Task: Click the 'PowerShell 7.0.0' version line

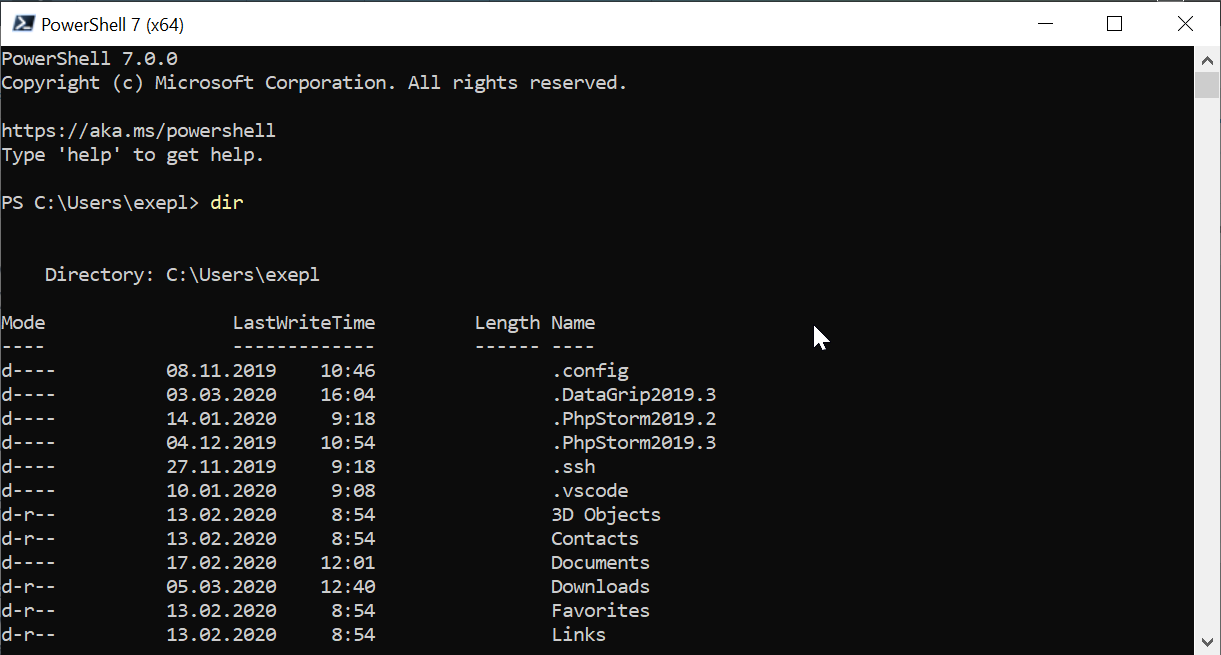Action: [89, 59]
